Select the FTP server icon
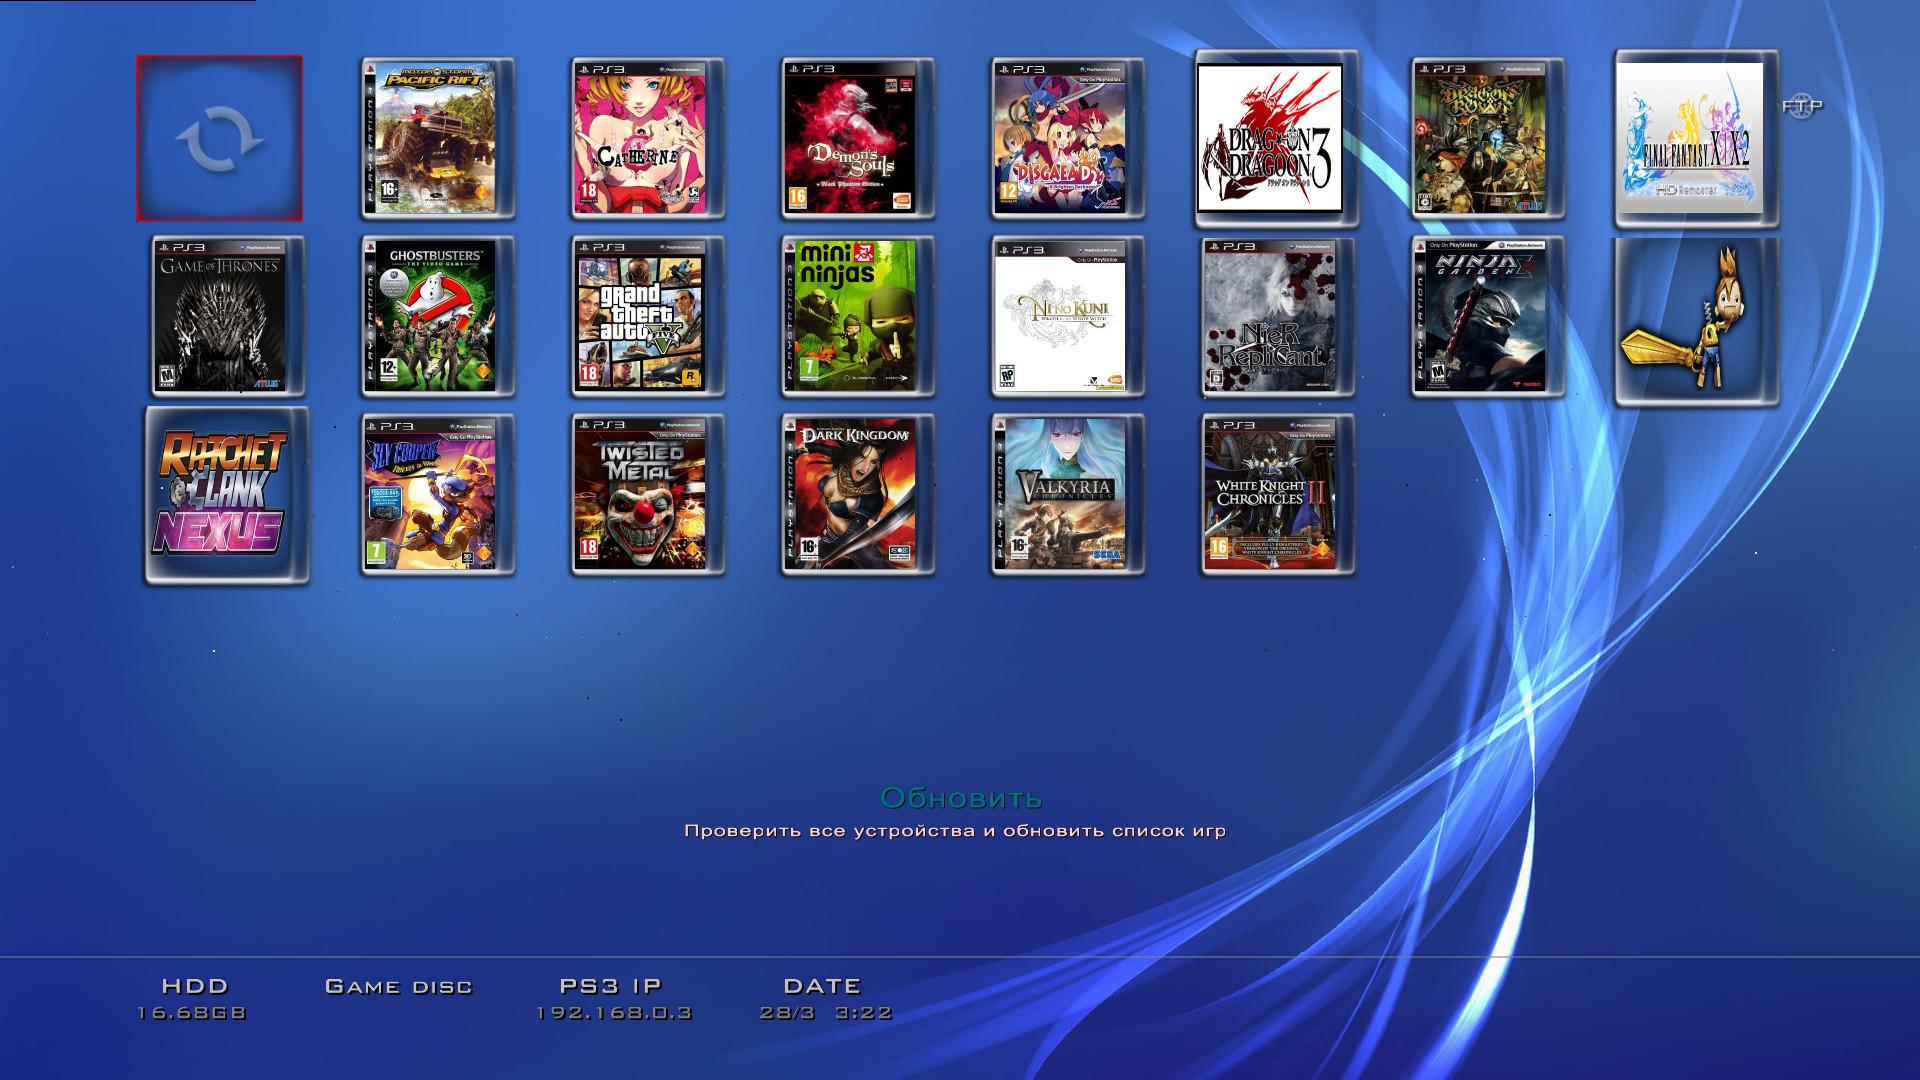Image resolution: width=1920 pixels, height=1080 pixels. 1801,106
